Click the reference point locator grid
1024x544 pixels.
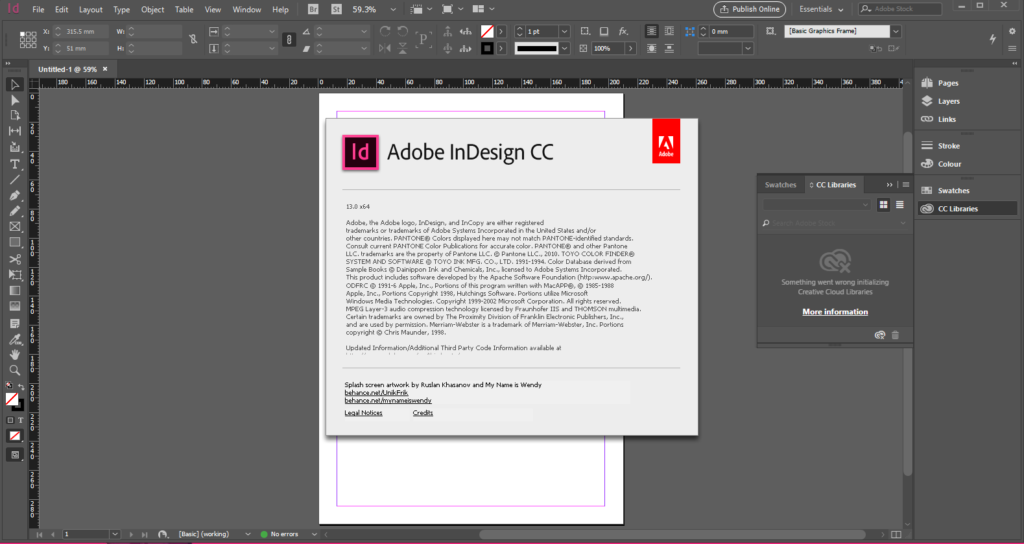click(x=28, y=40)
